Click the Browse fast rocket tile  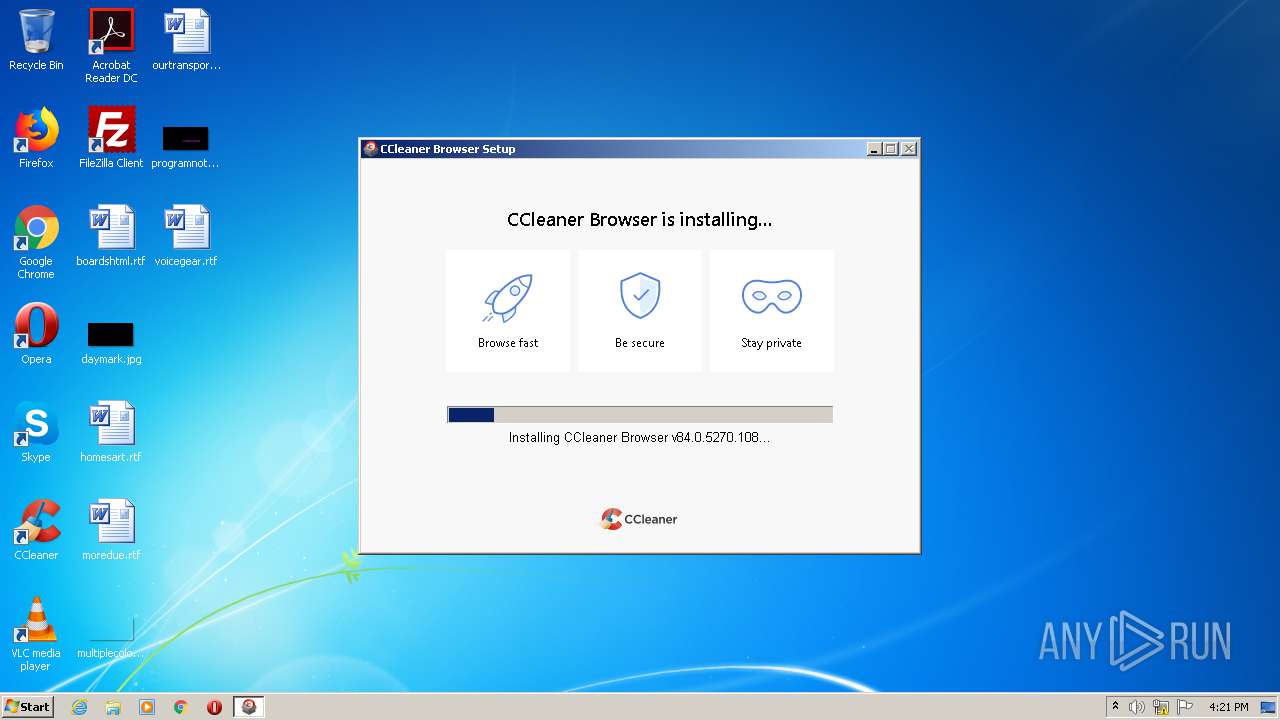(x=508, y=311)
